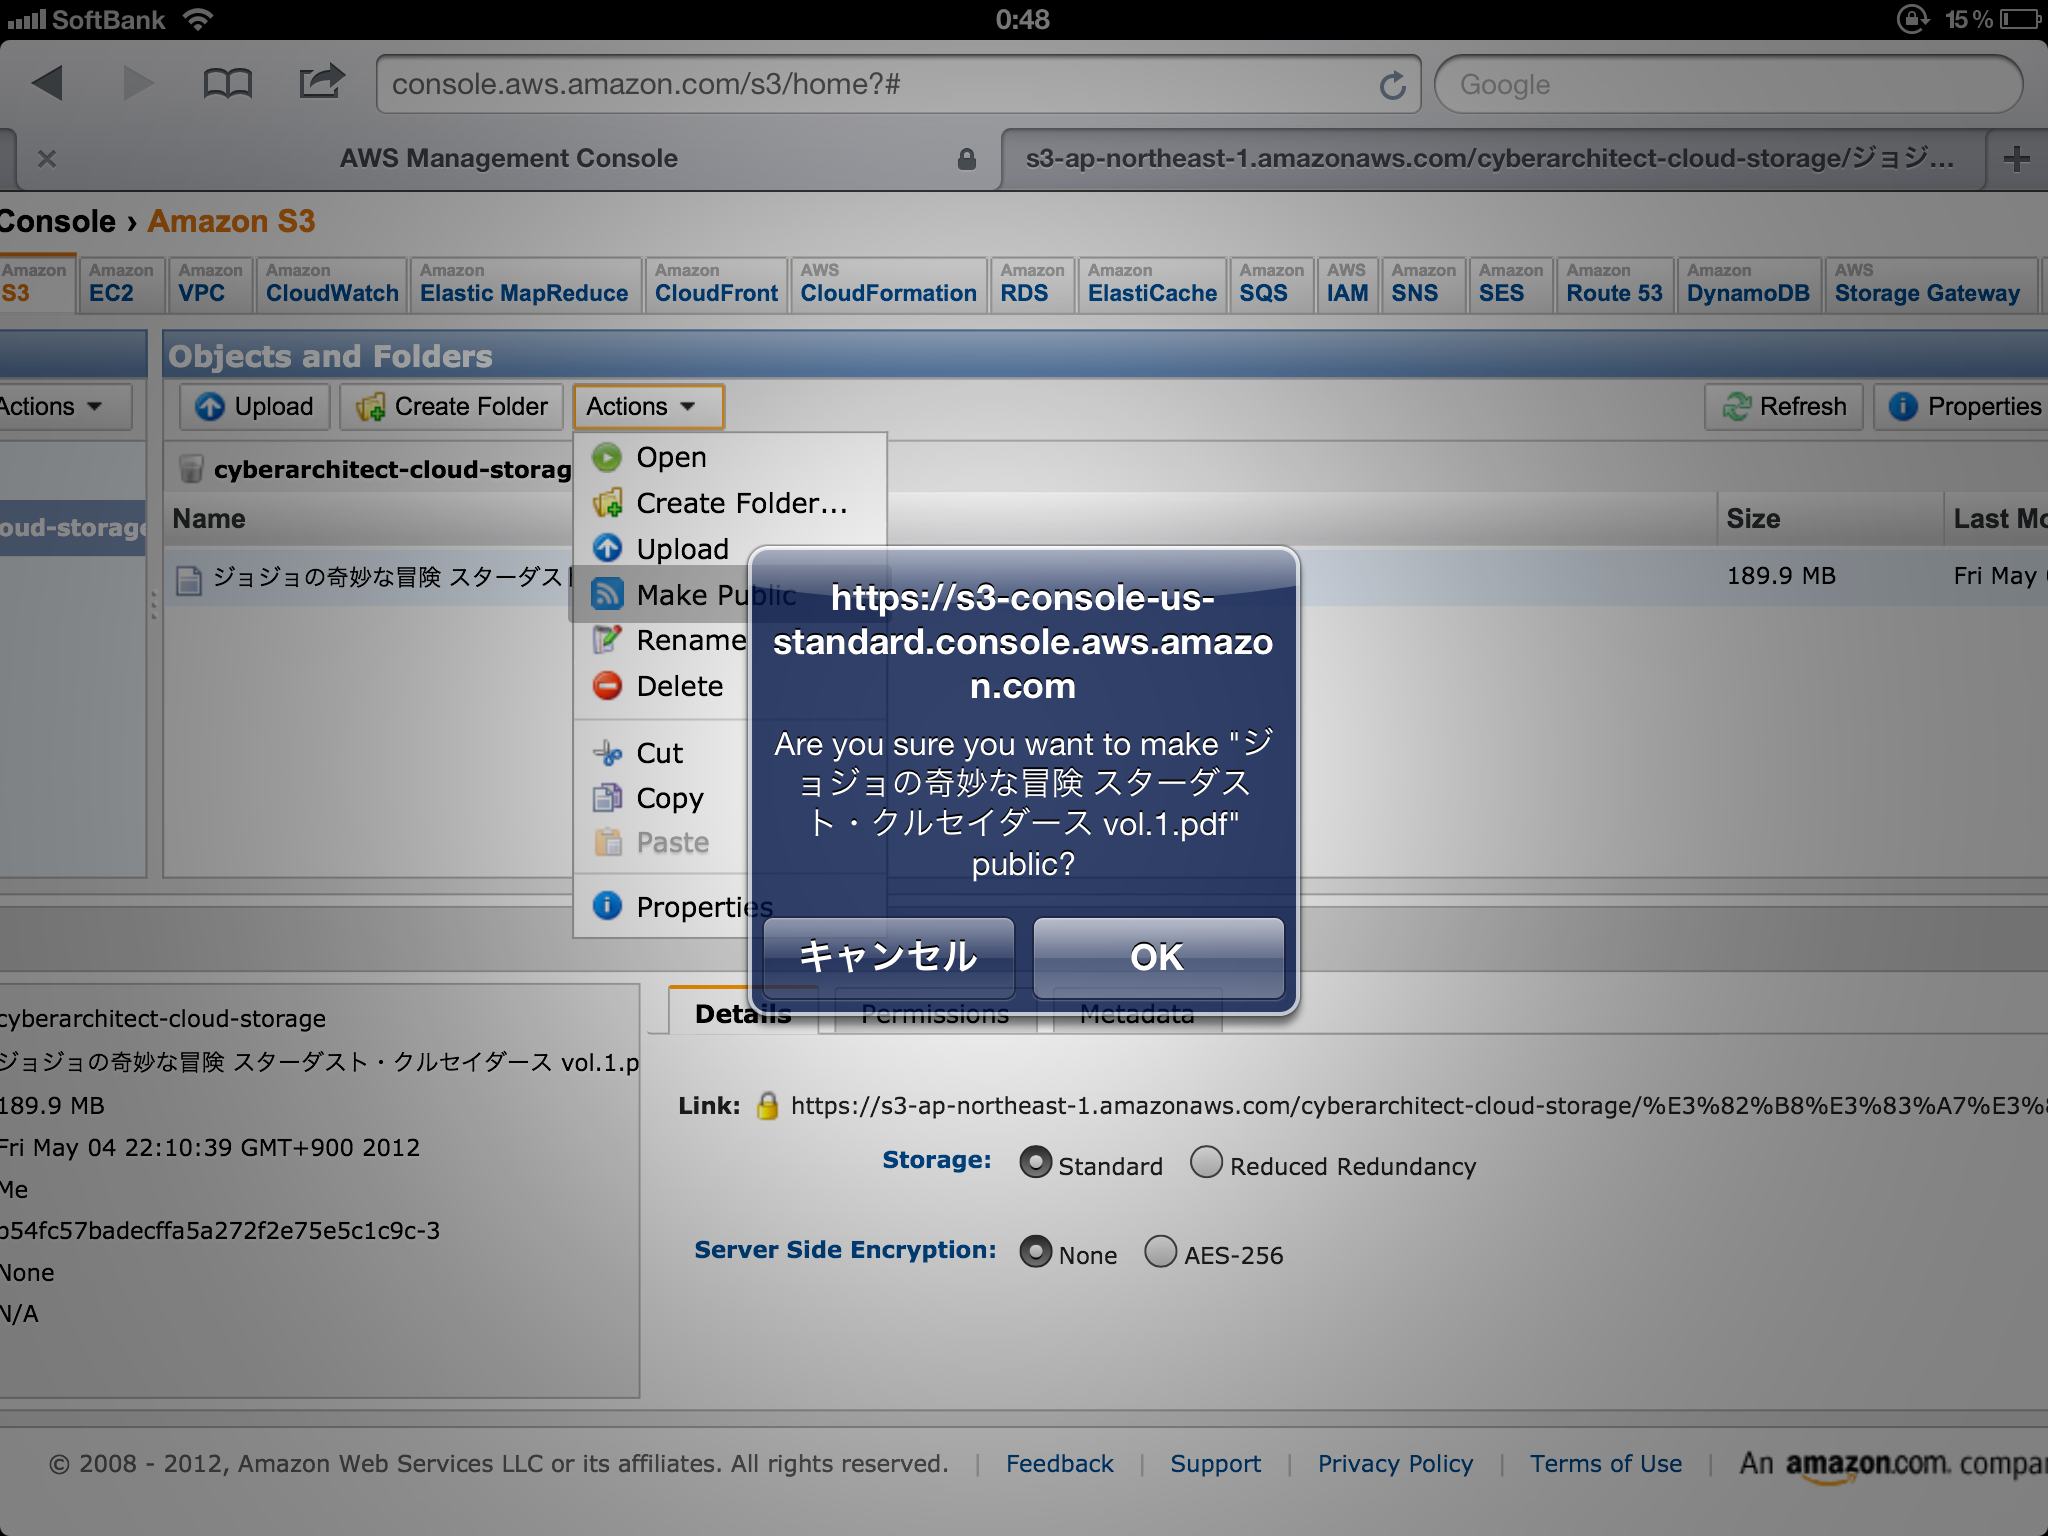Screen dimensions: 2048x1536
Task: Open the Amazon RDS service tab
Action: [1032, 284]
